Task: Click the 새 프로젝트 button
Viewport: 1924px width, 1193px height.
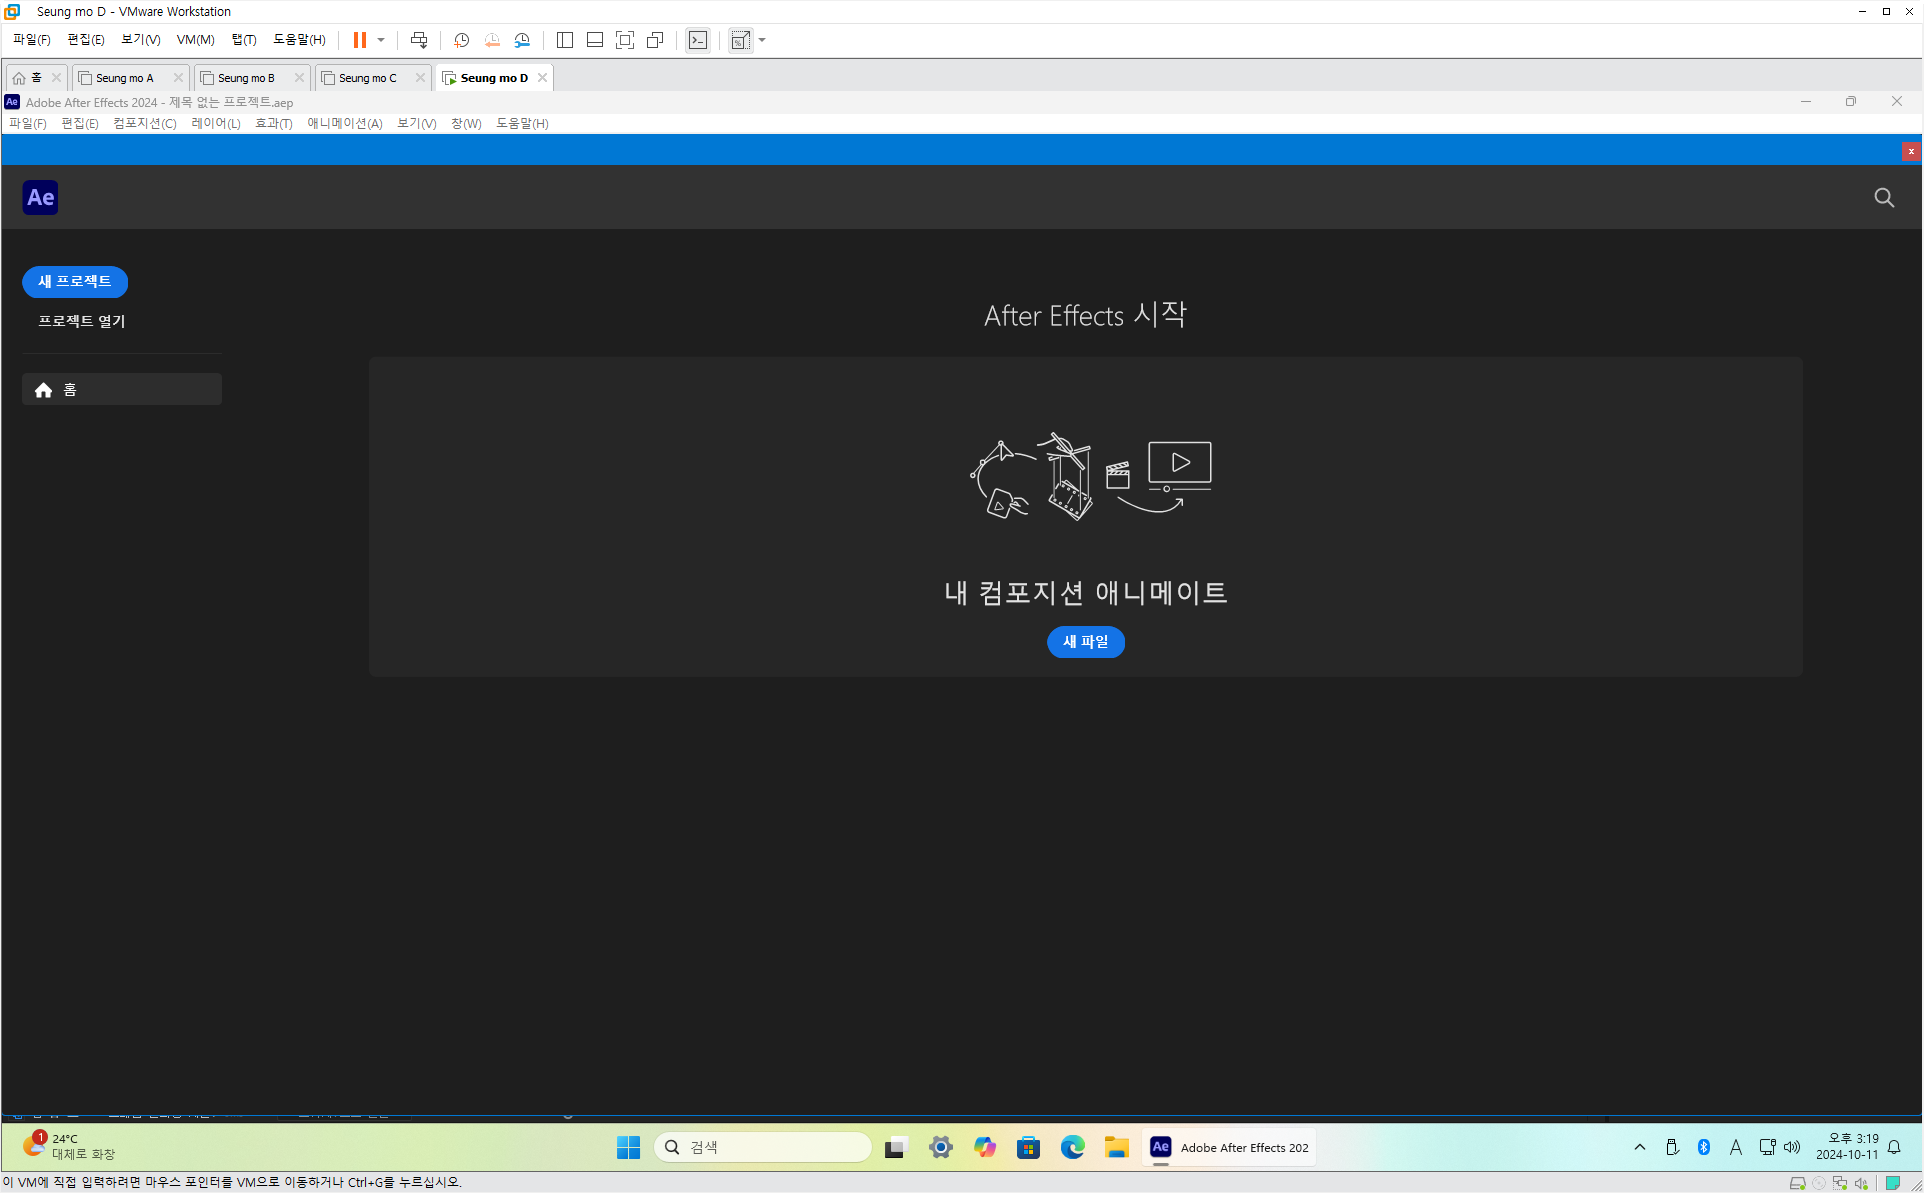Action: [75, 282]
